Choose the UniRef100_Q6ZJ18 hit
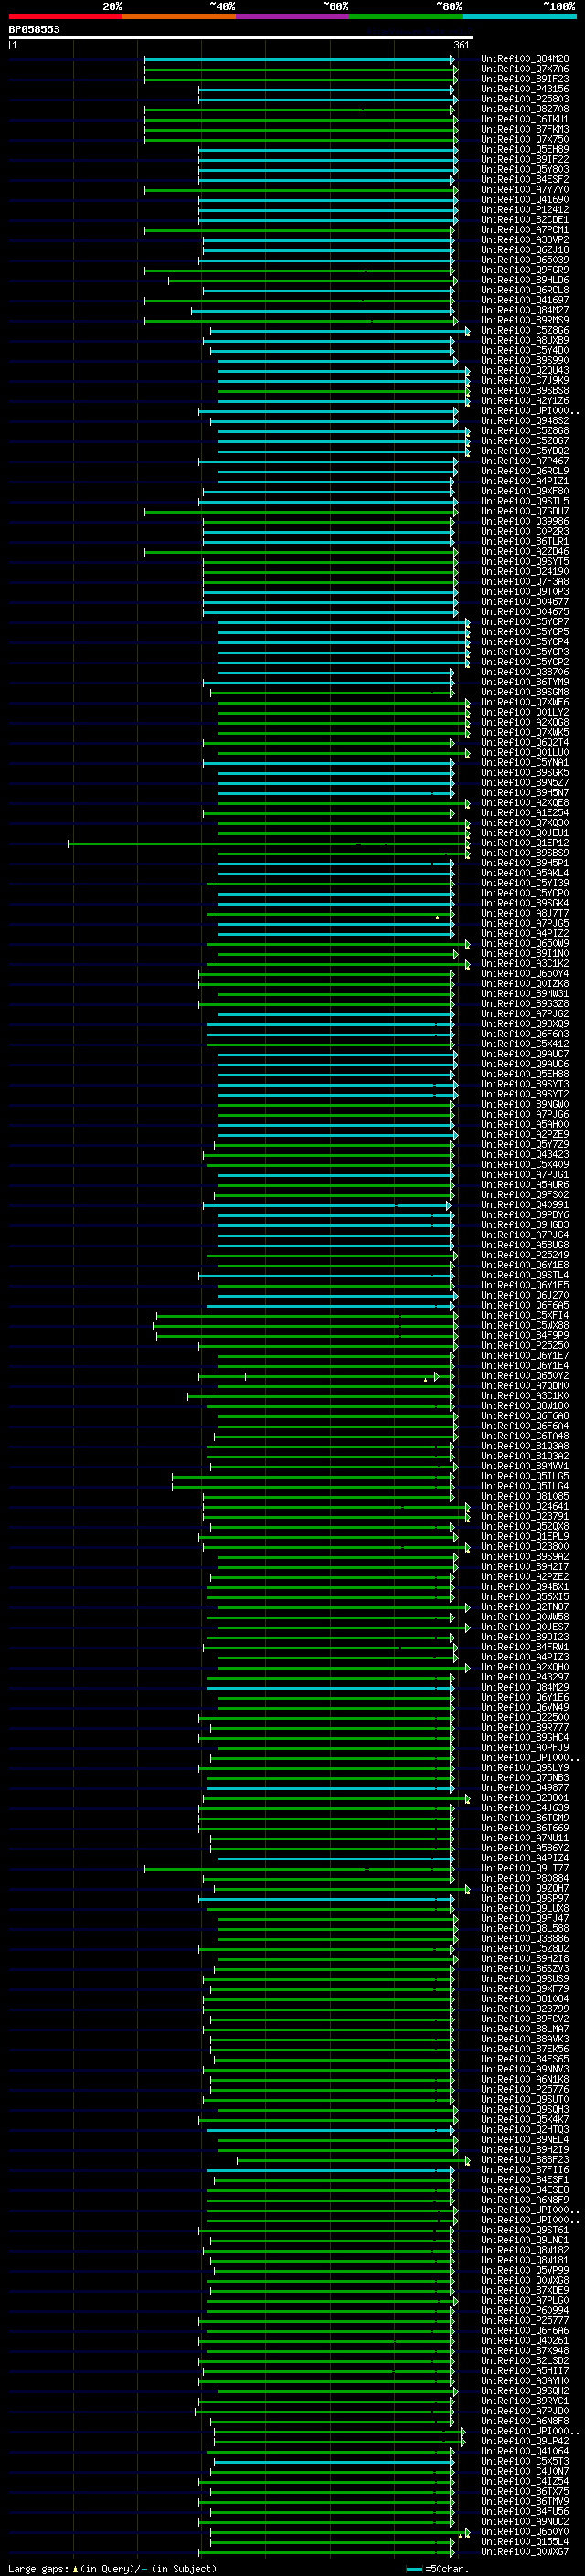 (x=525, y=250)
